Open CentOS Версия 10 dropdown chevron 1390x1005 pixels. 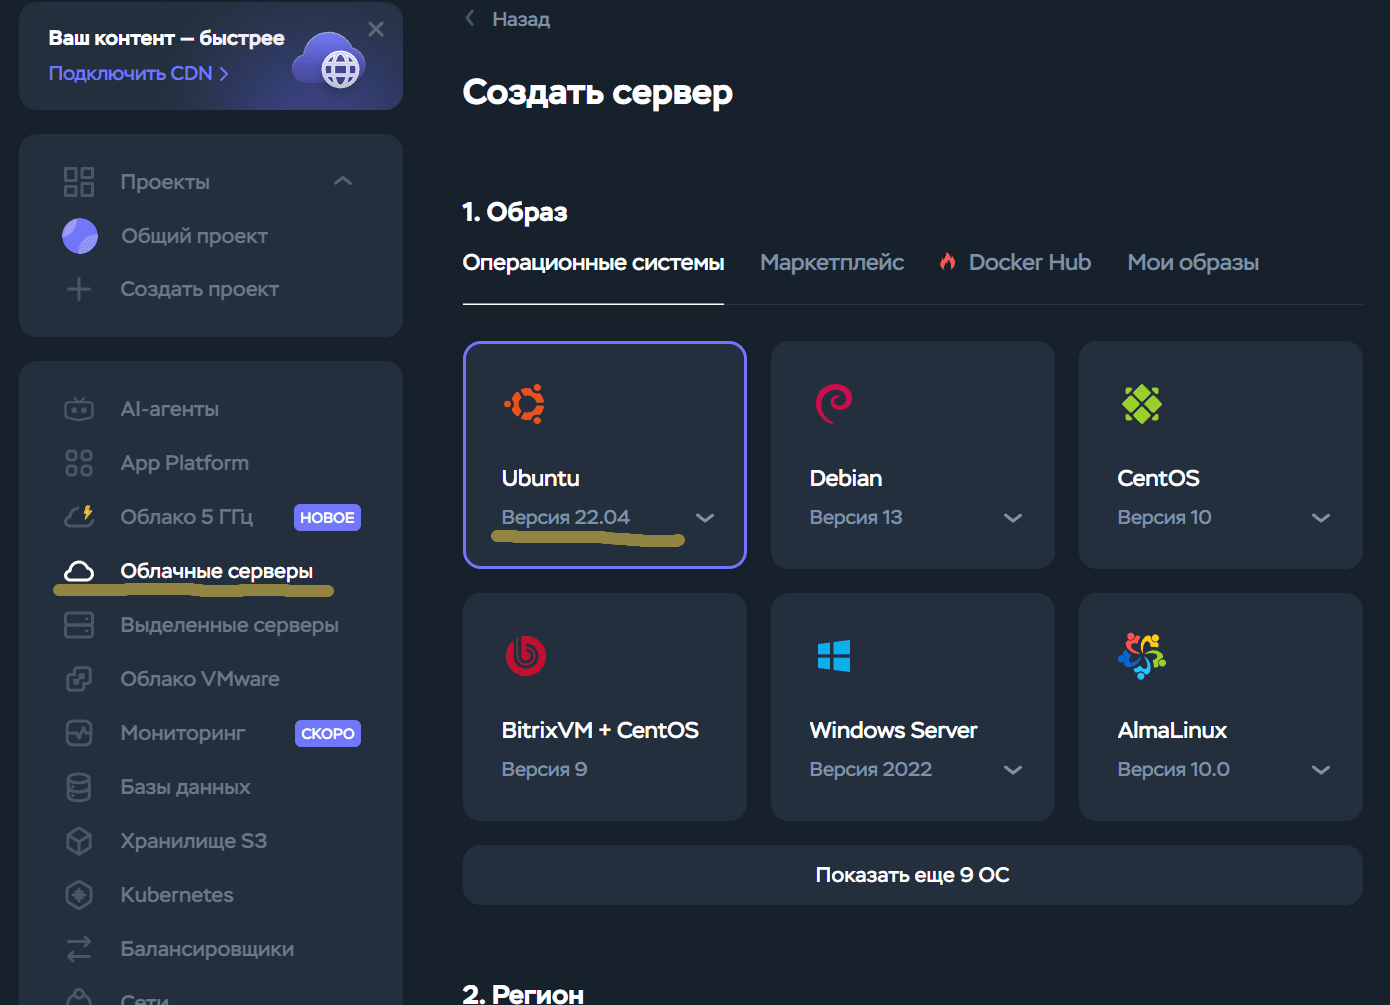[1321, 518]
